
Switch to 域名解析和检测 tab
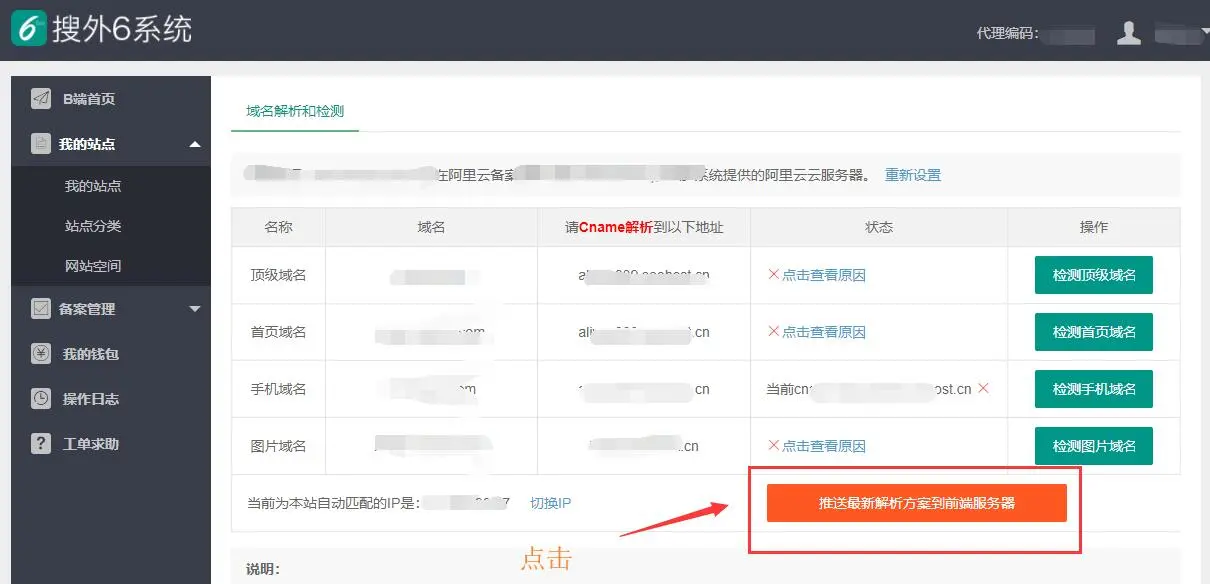[295, 111]
